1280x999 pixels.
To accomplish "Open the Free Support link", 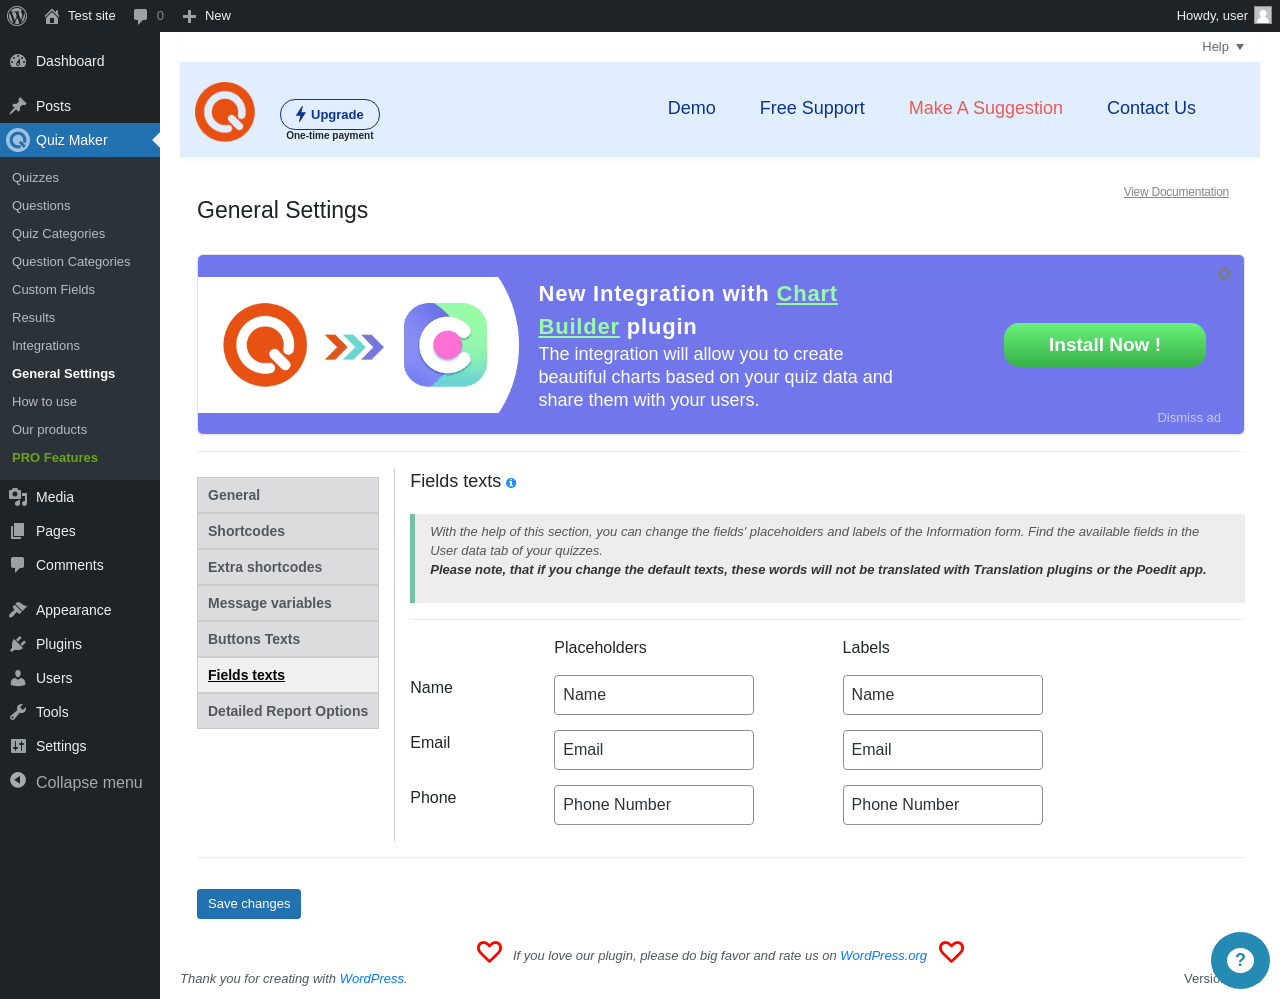I will 812,108.
